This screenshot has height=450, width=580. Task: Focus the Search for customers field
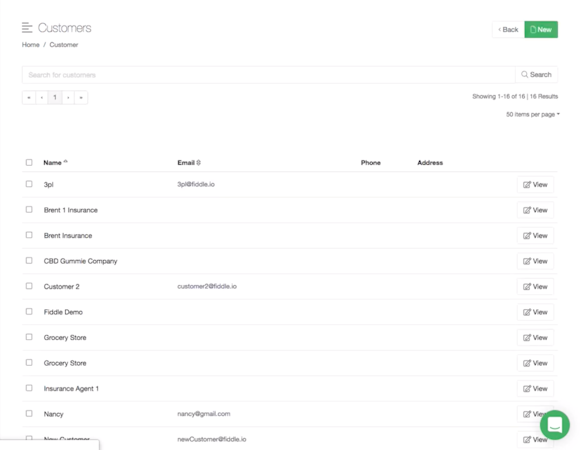(x=269, y=75)
